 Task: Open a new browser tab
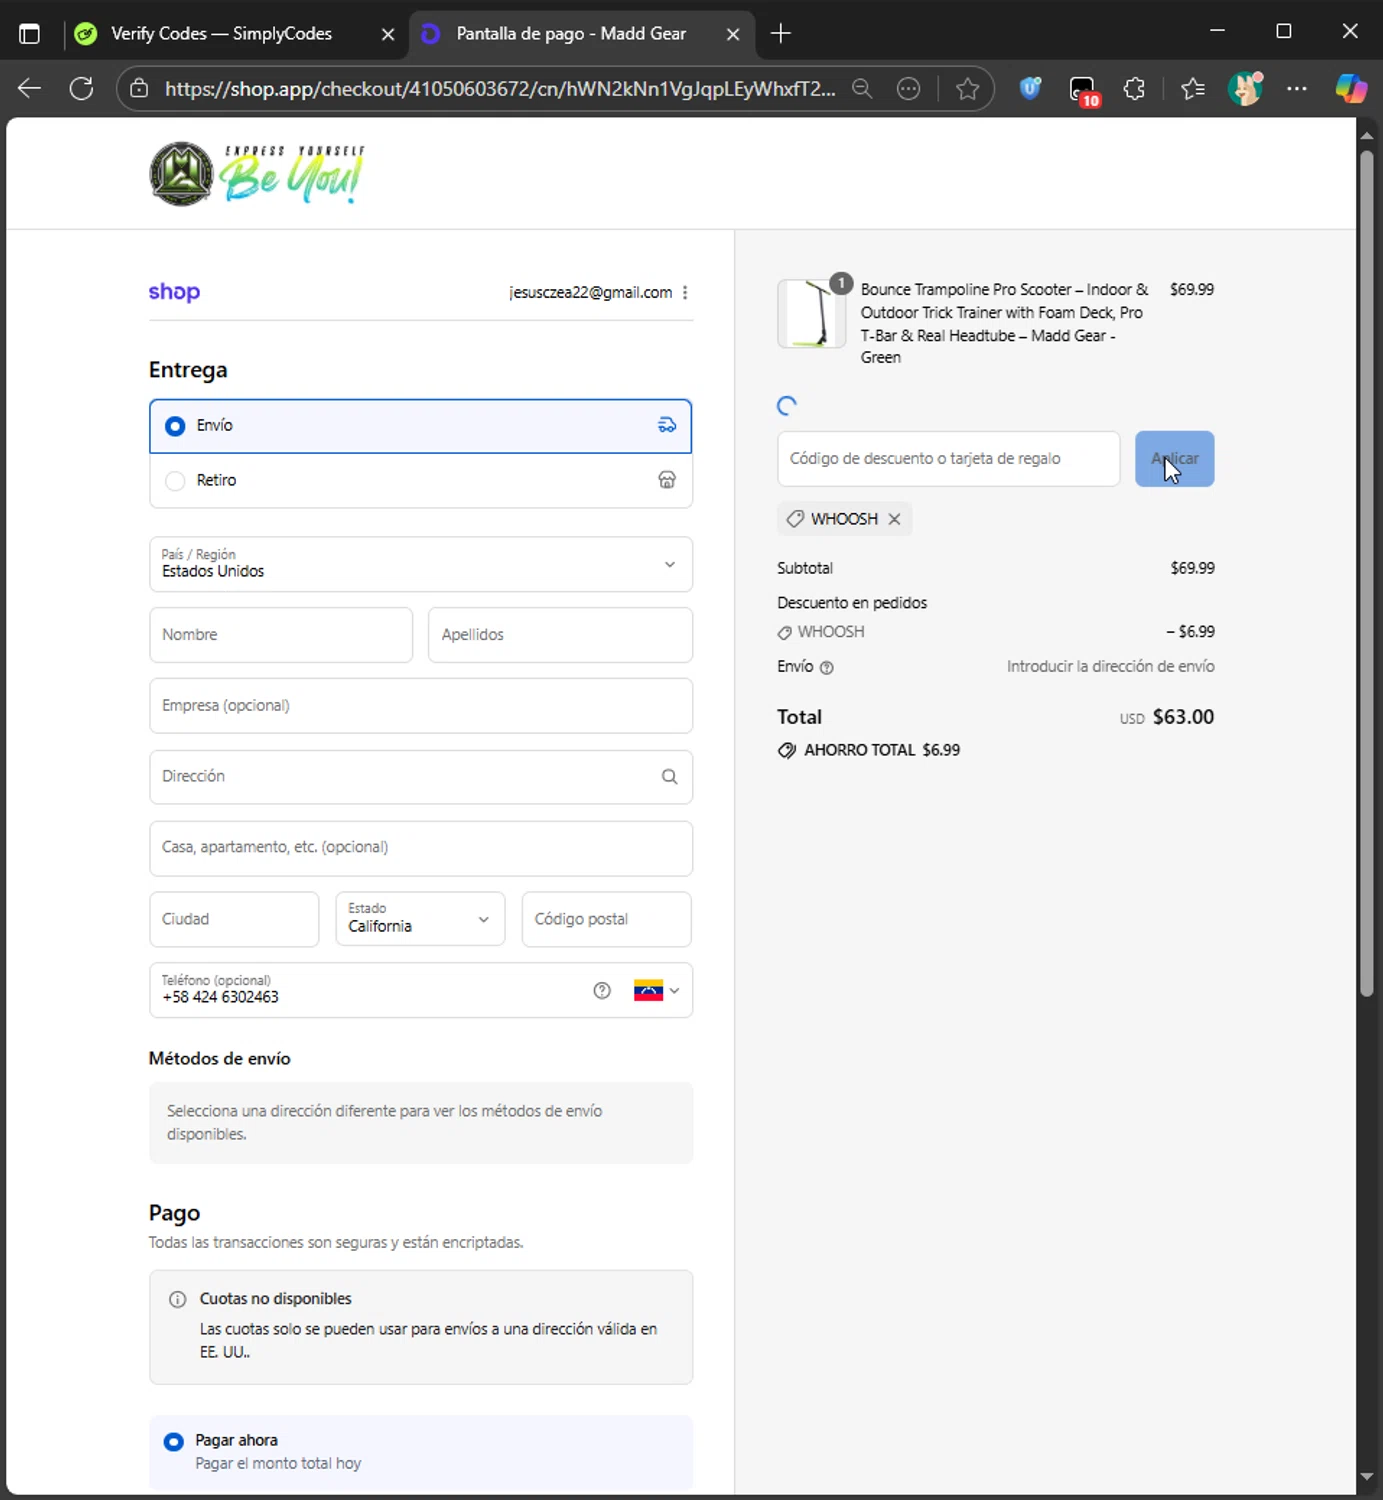(x=781, y=34)
